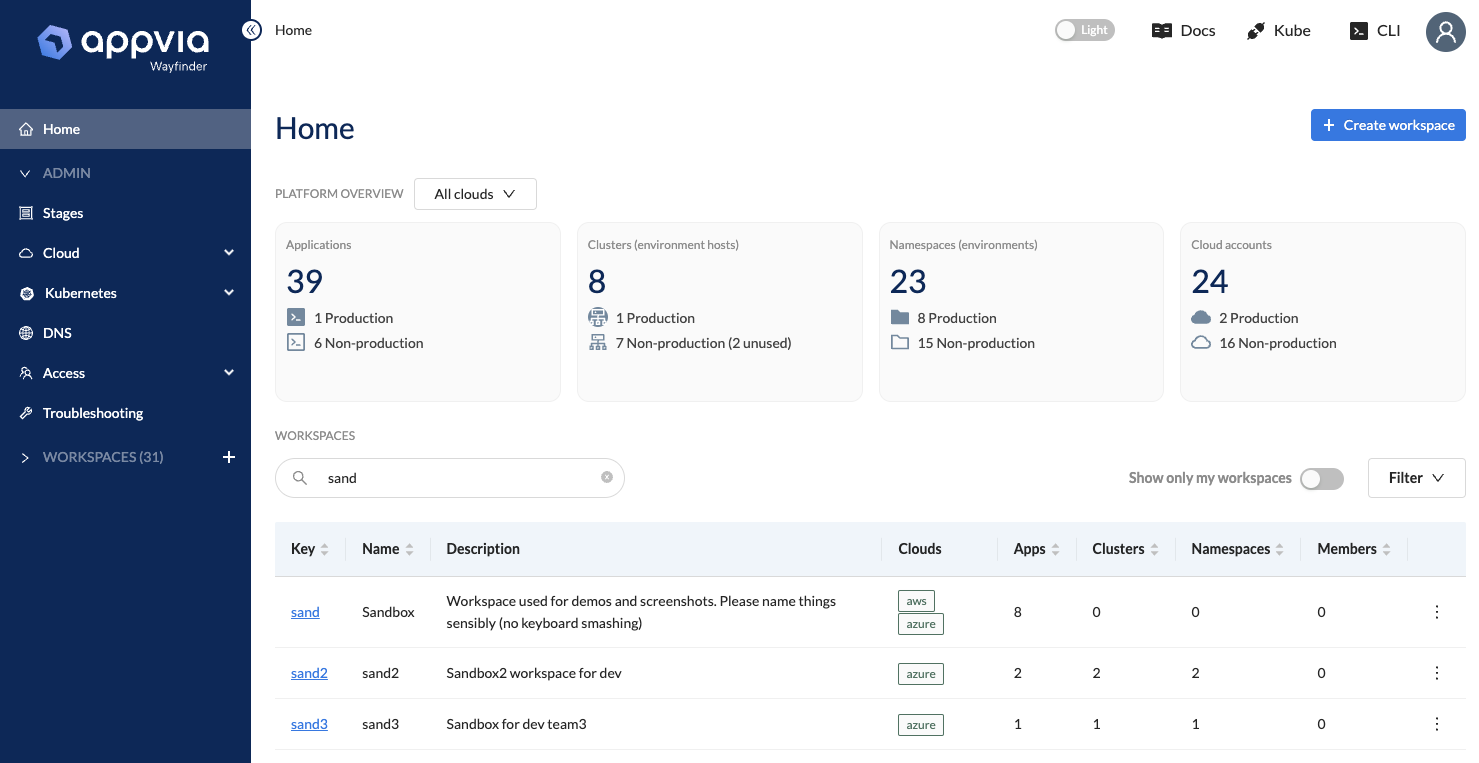Image resolution: width=1479 pixels, height=763 pixels.
Task: Expand the Cloud menu chevron
Action: 229,253
